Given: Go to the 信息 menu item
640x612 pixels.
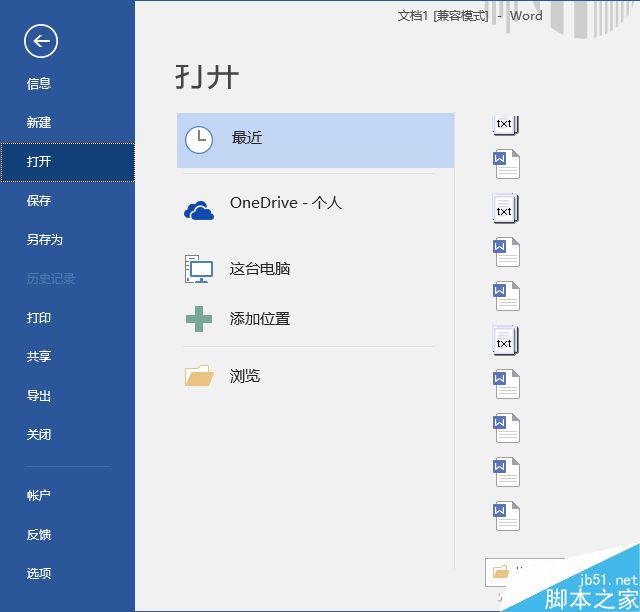Looking at the screenshot, I should (39, 84).
